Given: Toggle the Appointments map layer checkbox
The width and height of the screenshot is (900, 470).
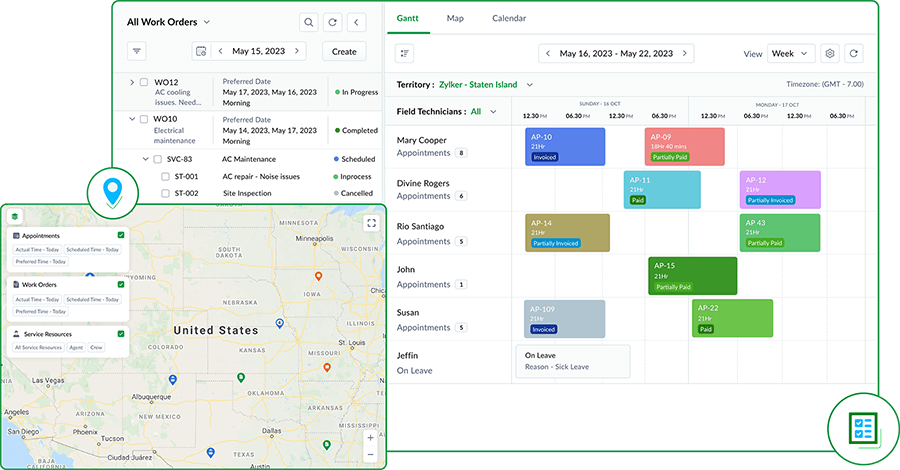Looking at the screenshot, I should pyautogui.click(x=121, y=235).
